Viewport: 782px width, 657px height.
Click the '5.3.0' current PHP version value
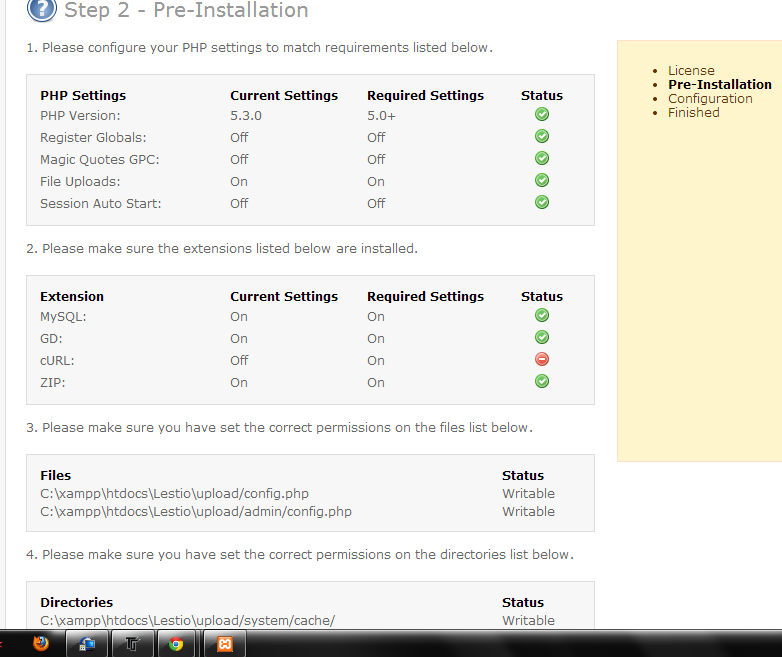click(x=246, y=115)
